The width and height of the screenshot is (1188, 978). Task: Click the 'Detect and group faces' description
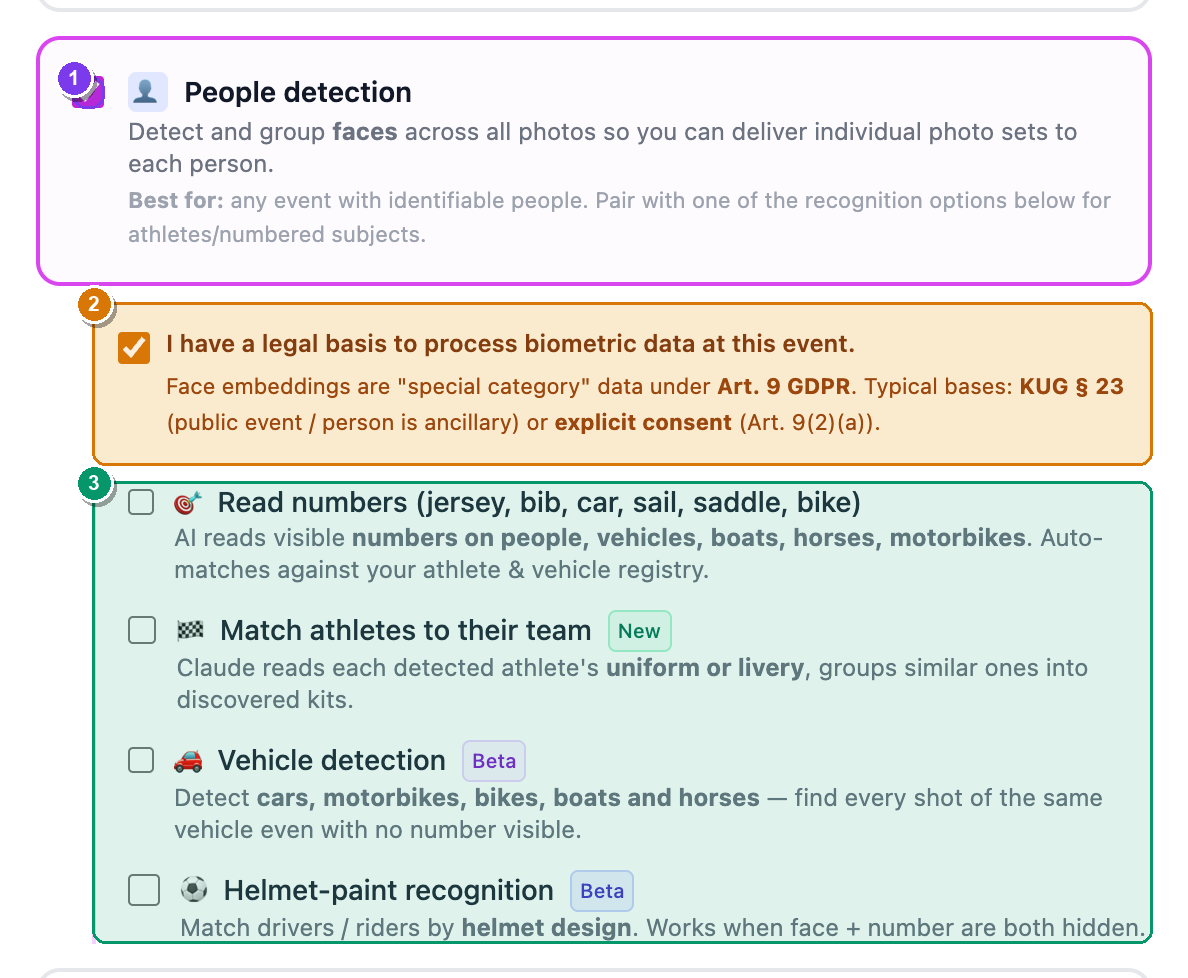pyautogui.click(x=602, y=148)
